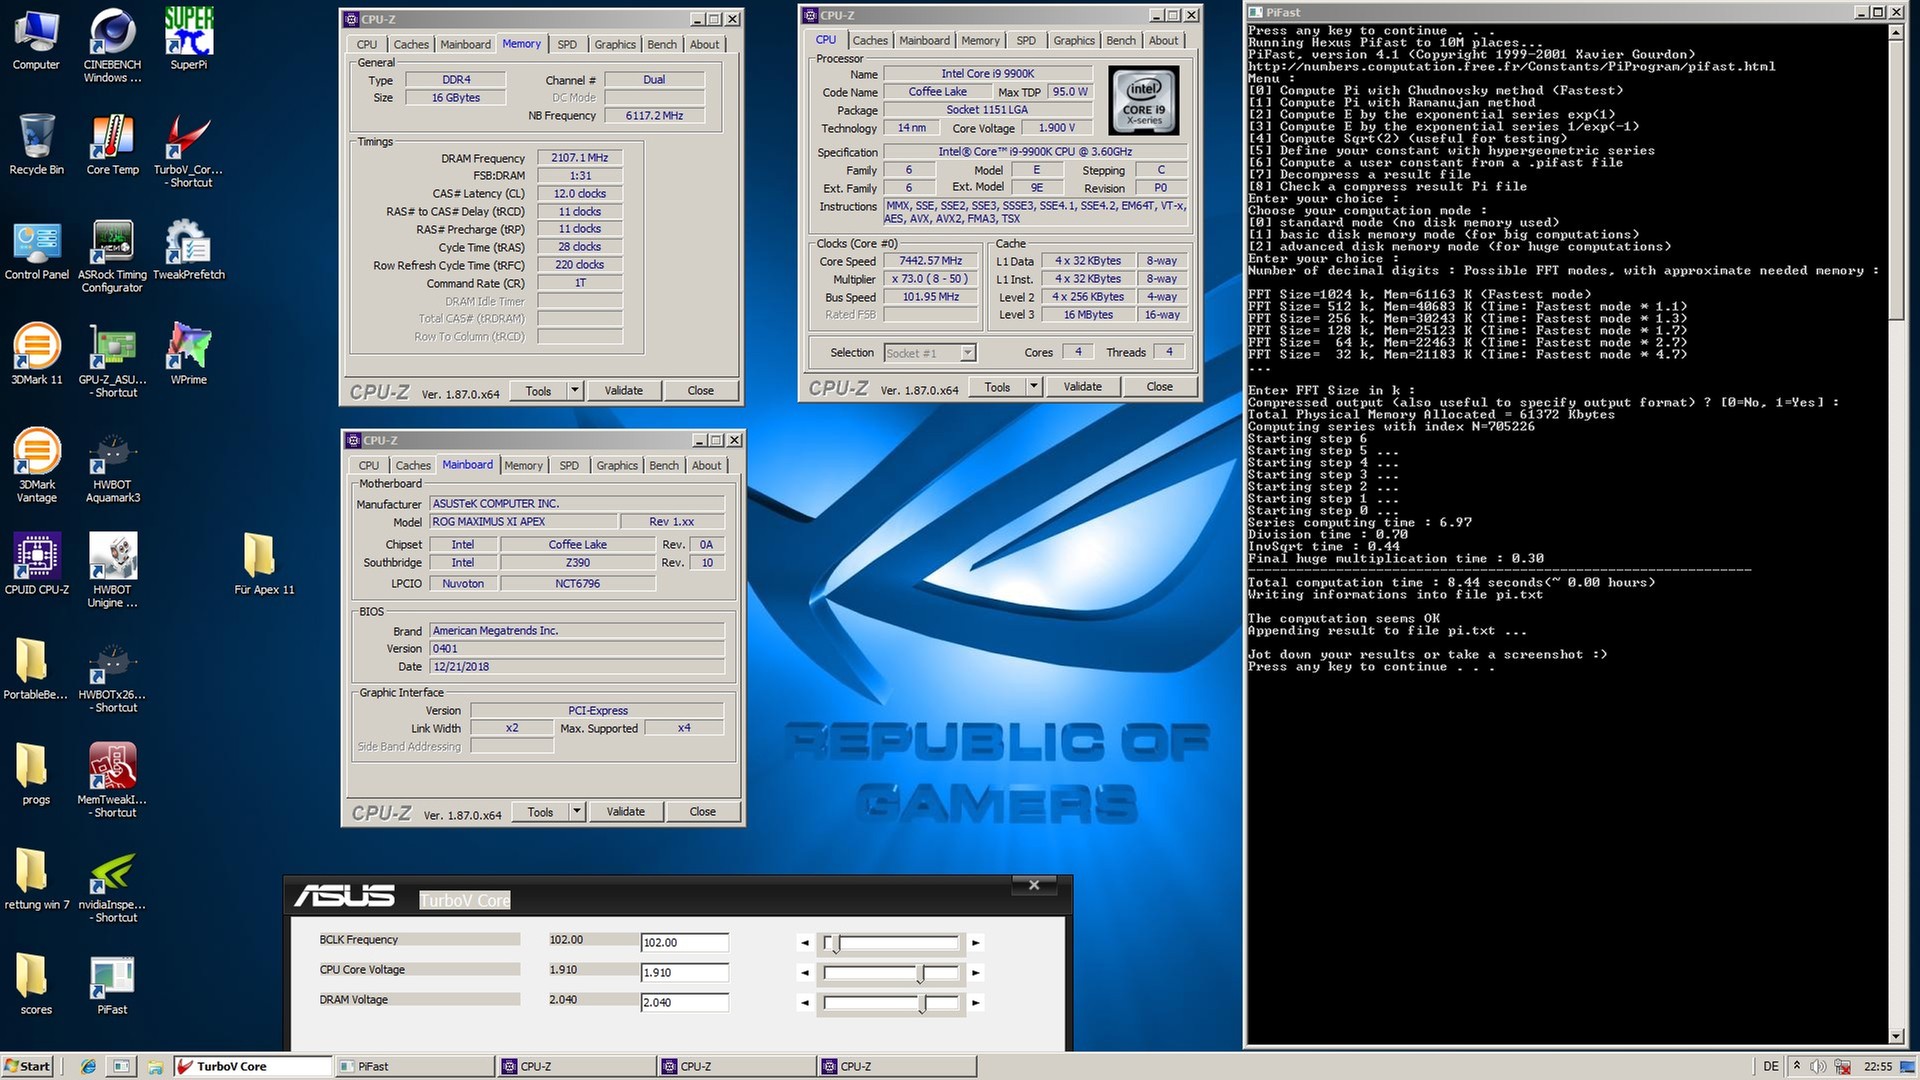Click Tools button in Mainboard CPU-Z window
Screen dimensions: 1920x1080
point(540,812)
